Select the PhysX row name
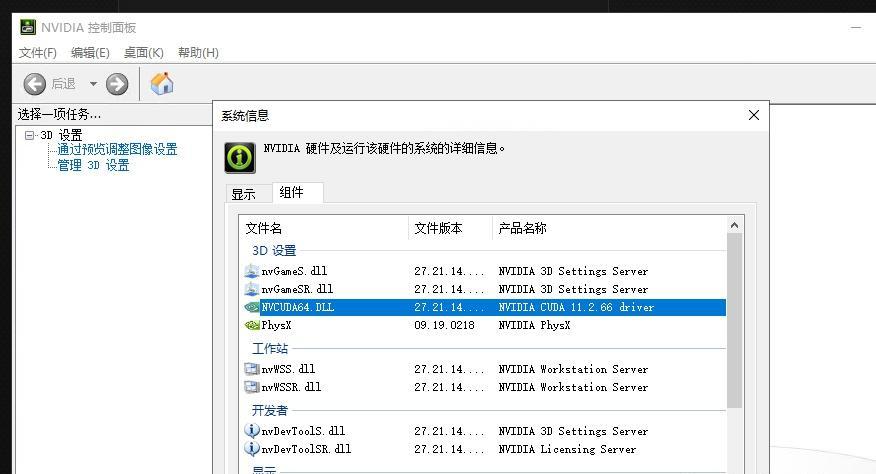 277,325
